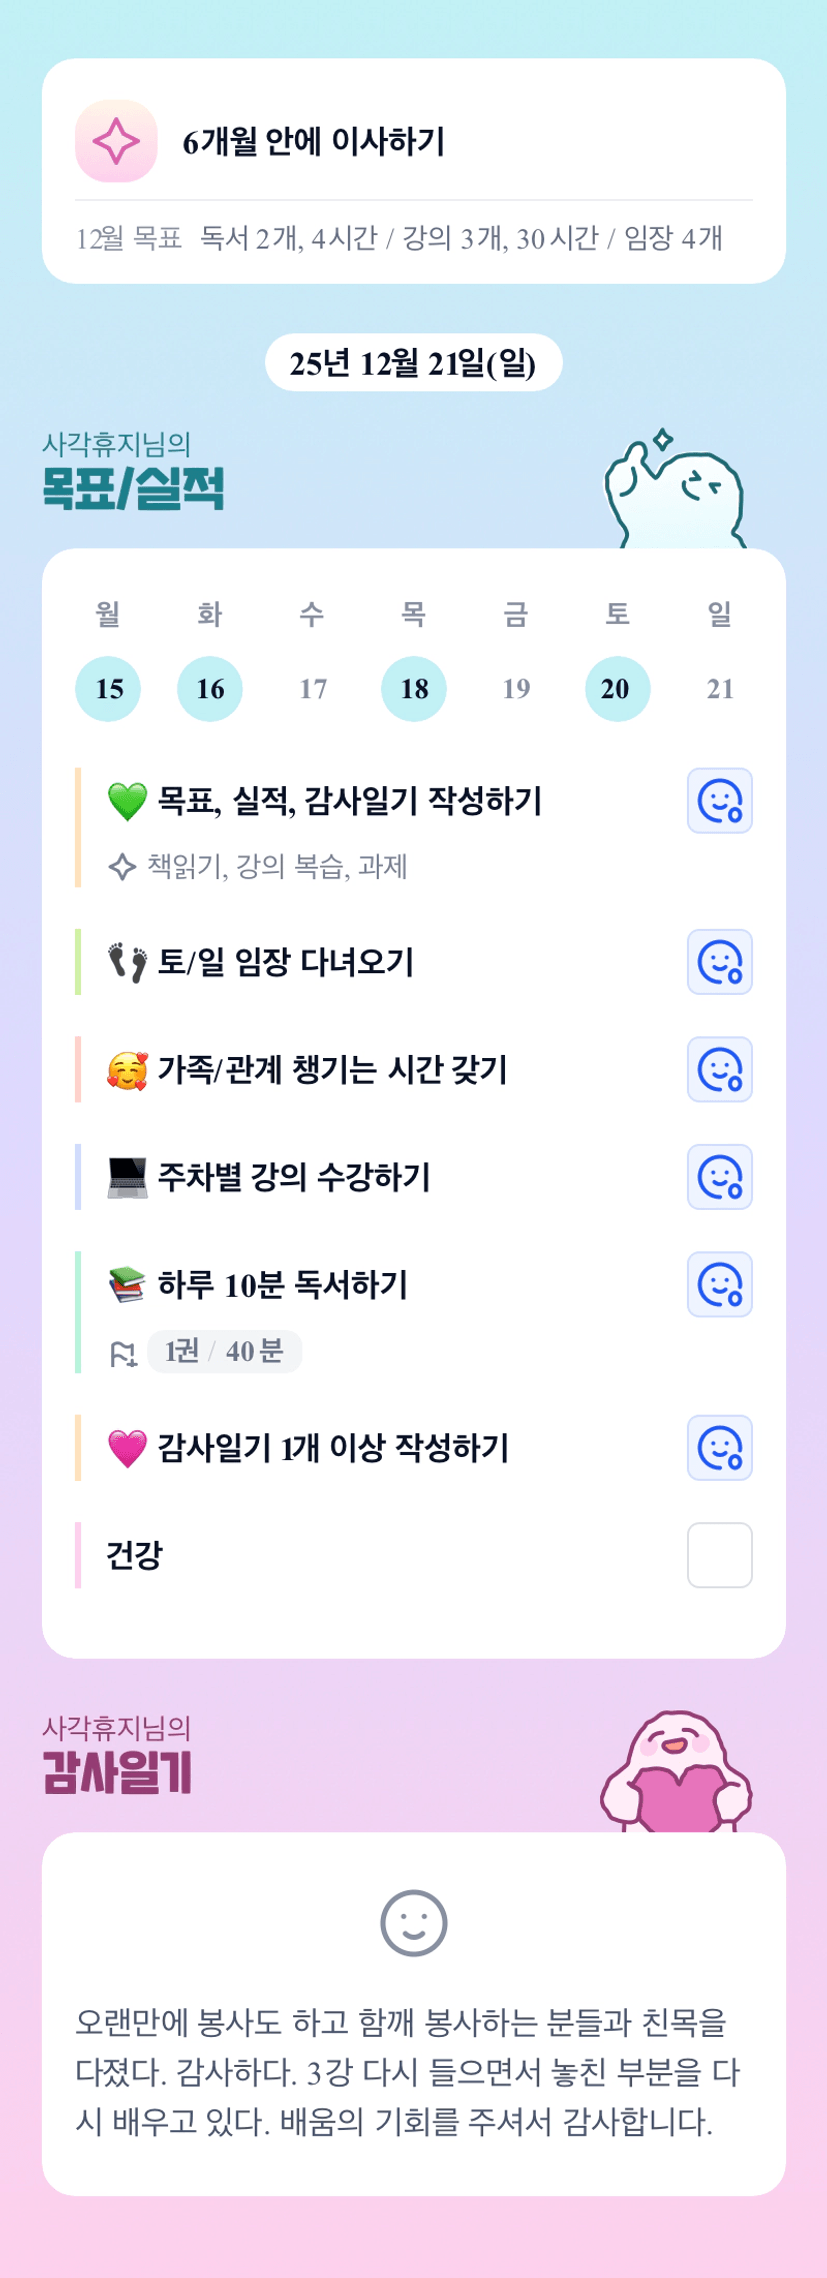The image size is (827, 2278).
Task: Click the pink sparkle goal icon
Action: click(x=116, y=141)
